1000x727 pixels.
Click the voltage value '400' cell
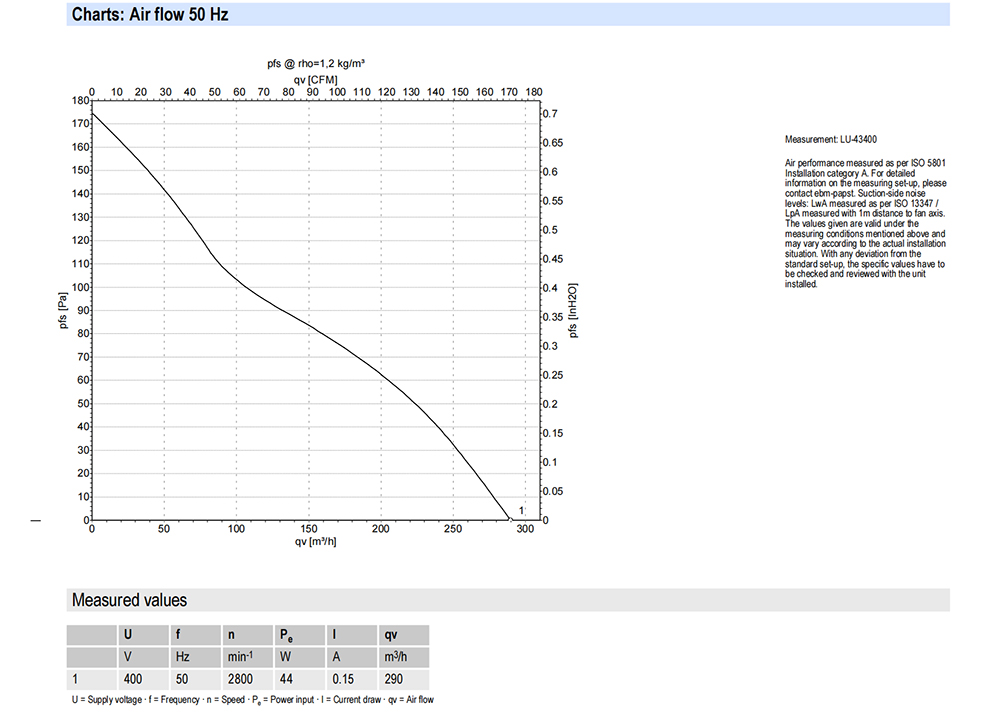143,679
